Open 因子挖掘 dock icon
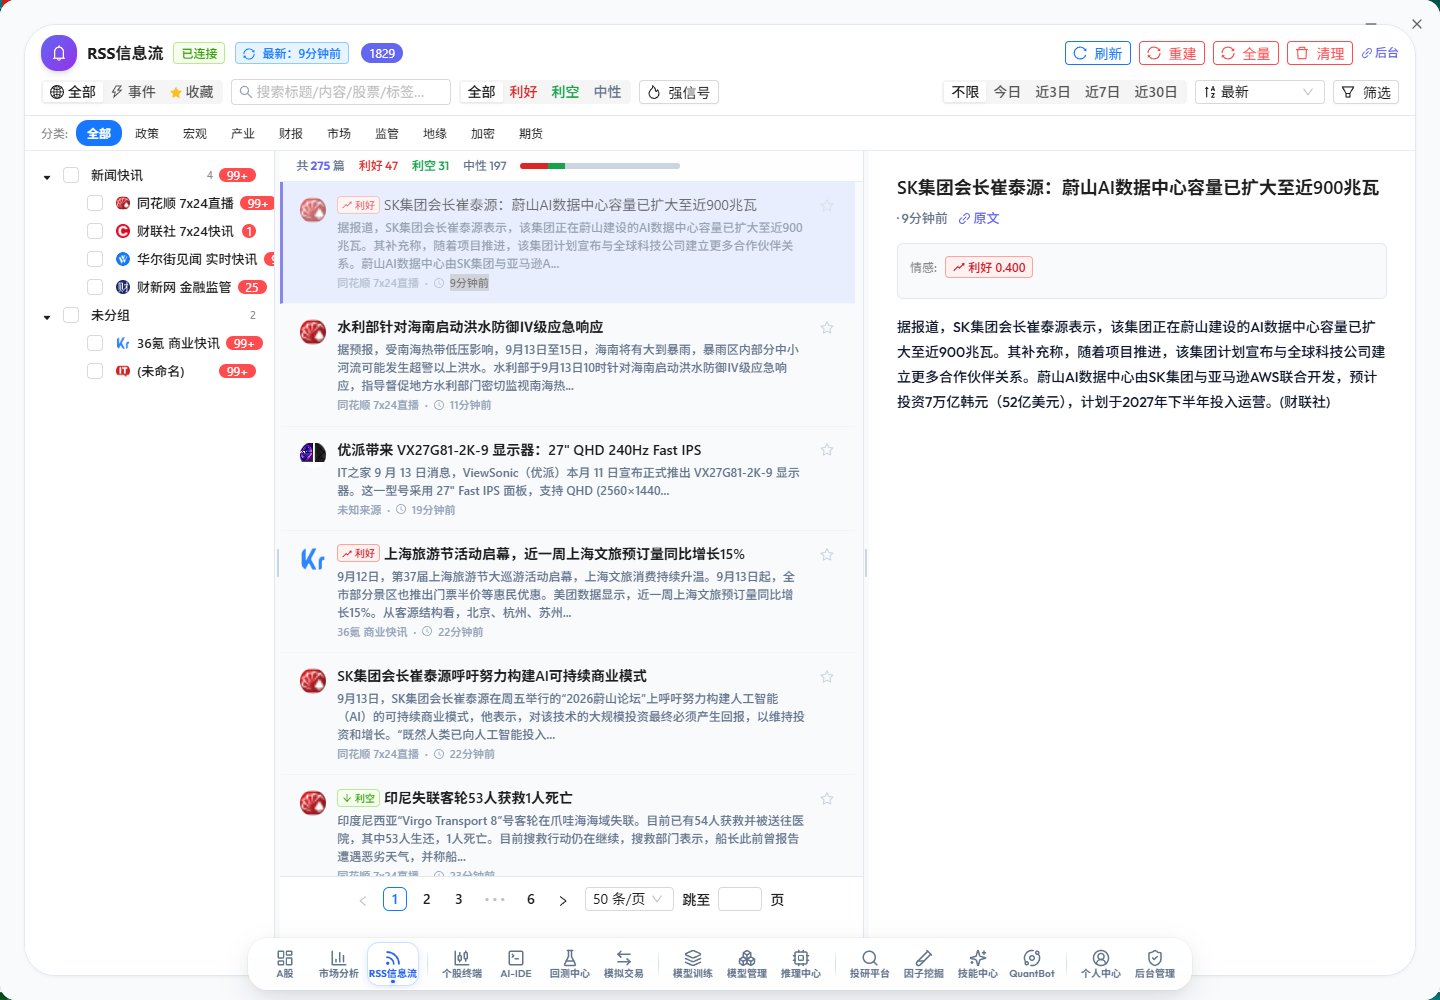1440x1000 pixels. [924, 964]
